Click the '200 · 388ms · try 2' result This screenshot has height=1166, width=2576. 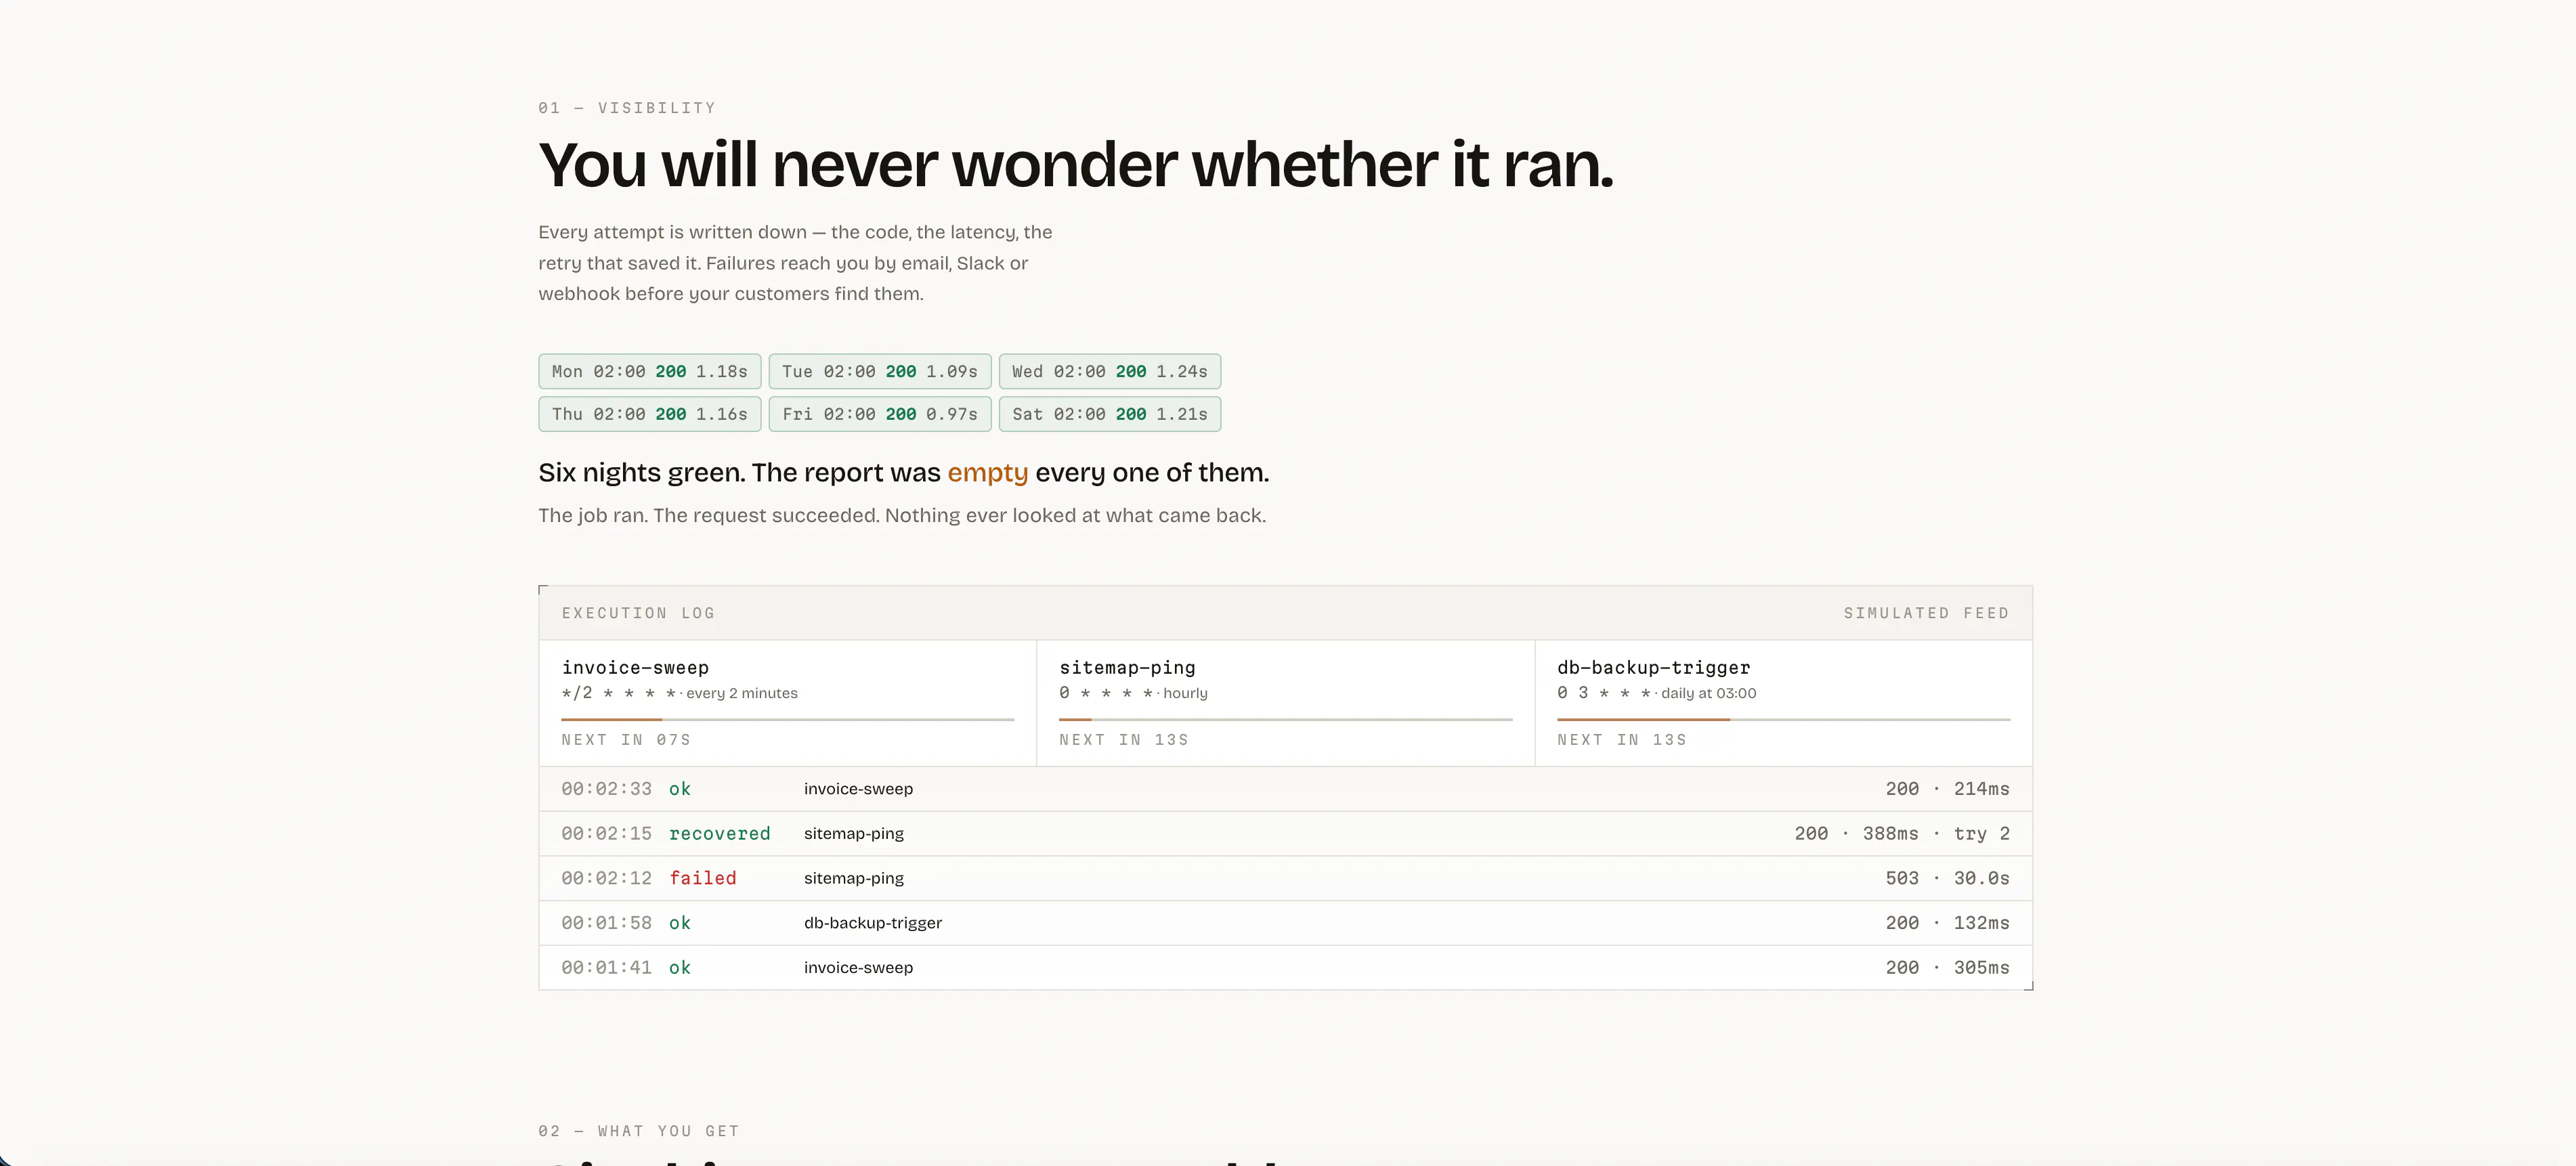tap(1902, 833)
